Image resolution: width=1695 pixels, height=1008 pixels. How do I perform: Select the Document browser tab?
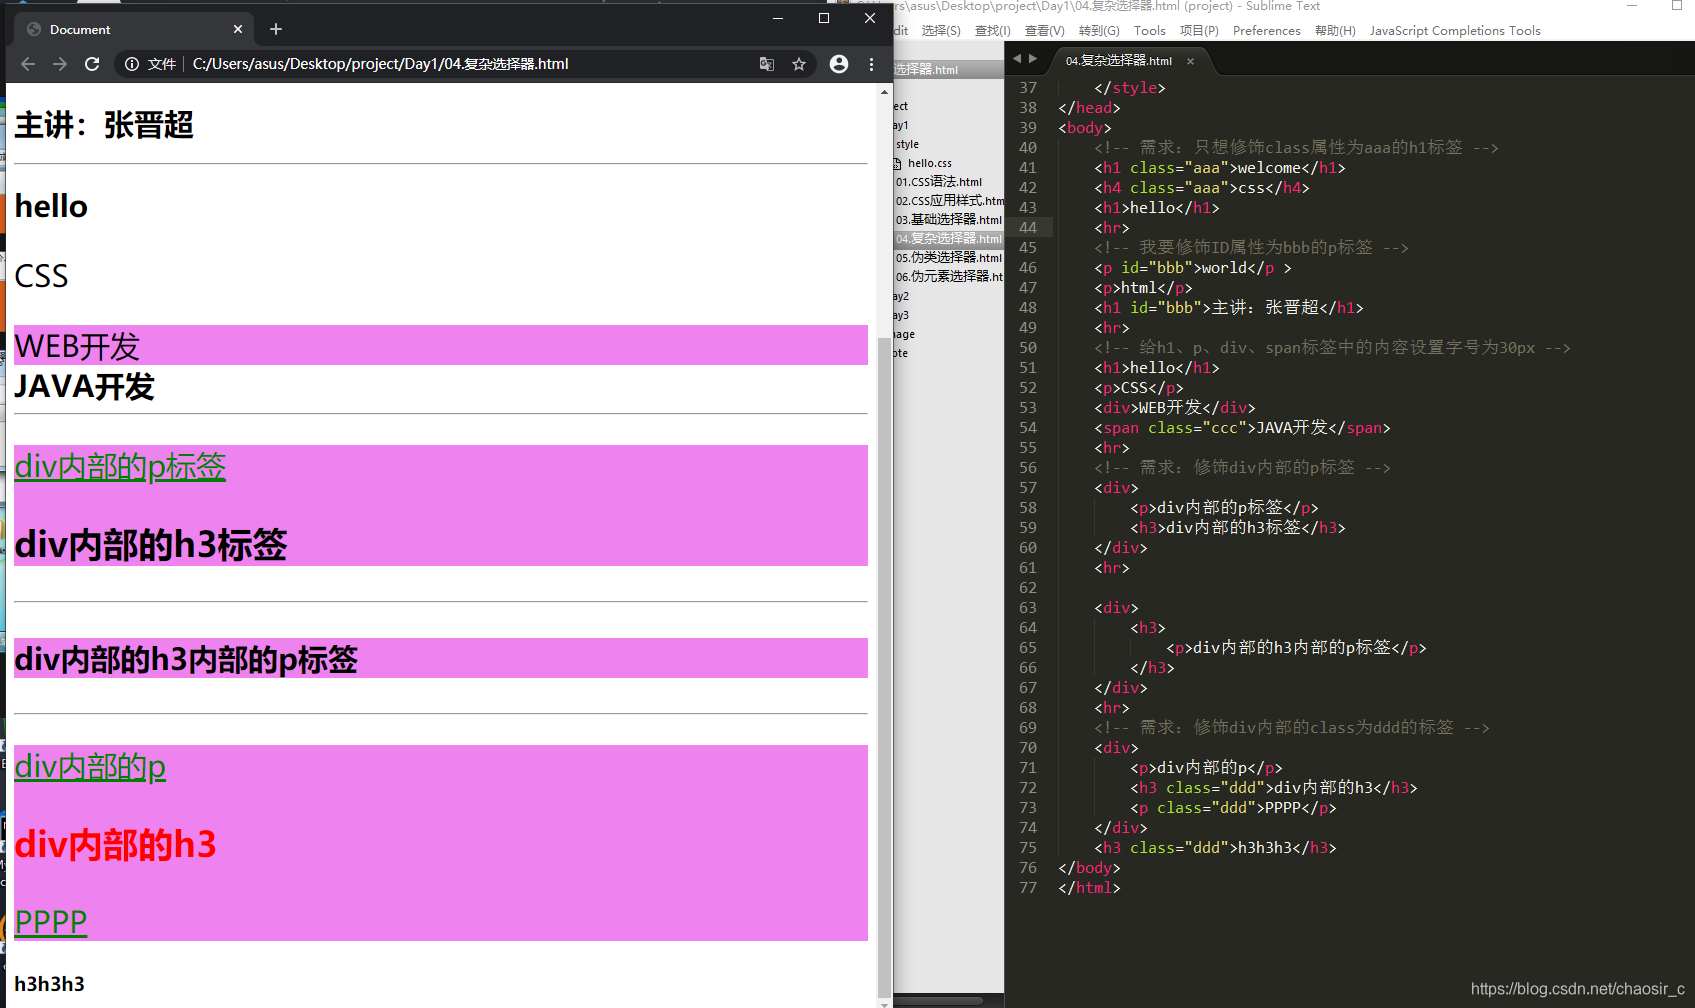pos(134,29)
